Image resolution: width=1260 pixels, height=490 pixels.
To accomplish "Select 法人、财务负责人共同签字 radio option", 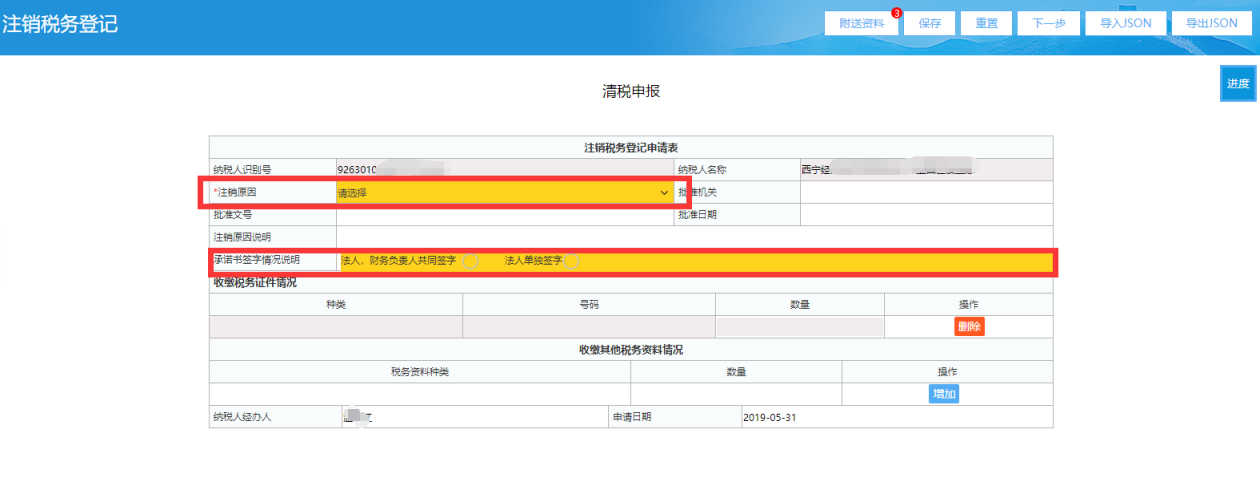I will [x=470, y=261].
